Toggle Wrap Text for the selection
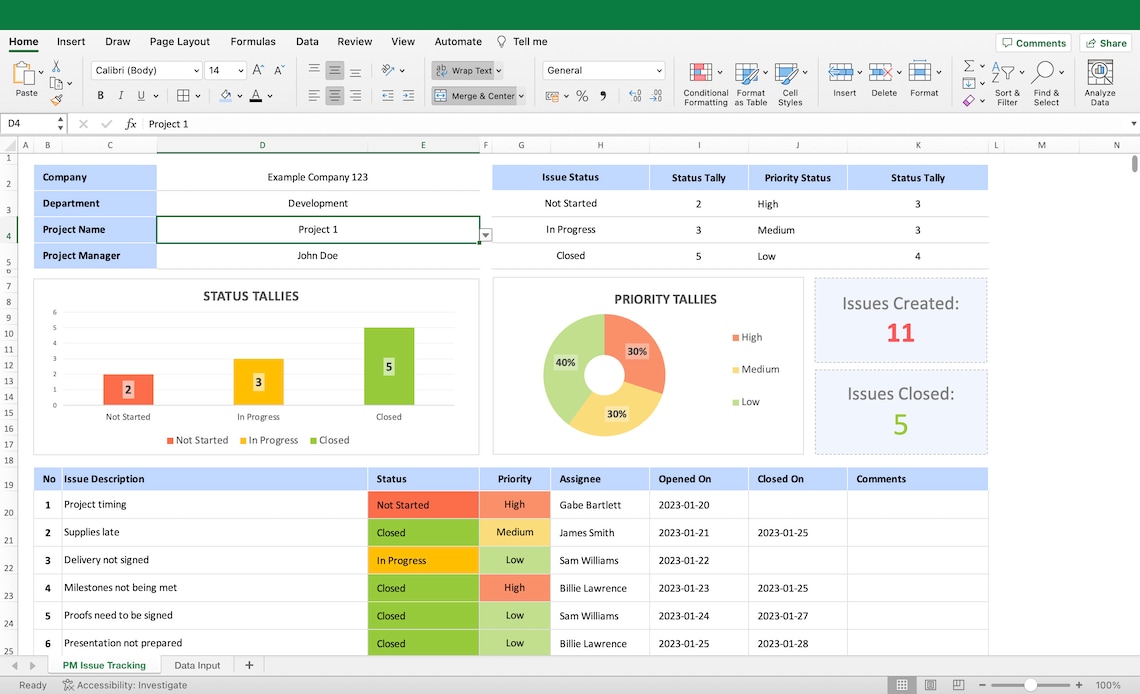This screenshot has height=694, width=1140. coord(461,70)
